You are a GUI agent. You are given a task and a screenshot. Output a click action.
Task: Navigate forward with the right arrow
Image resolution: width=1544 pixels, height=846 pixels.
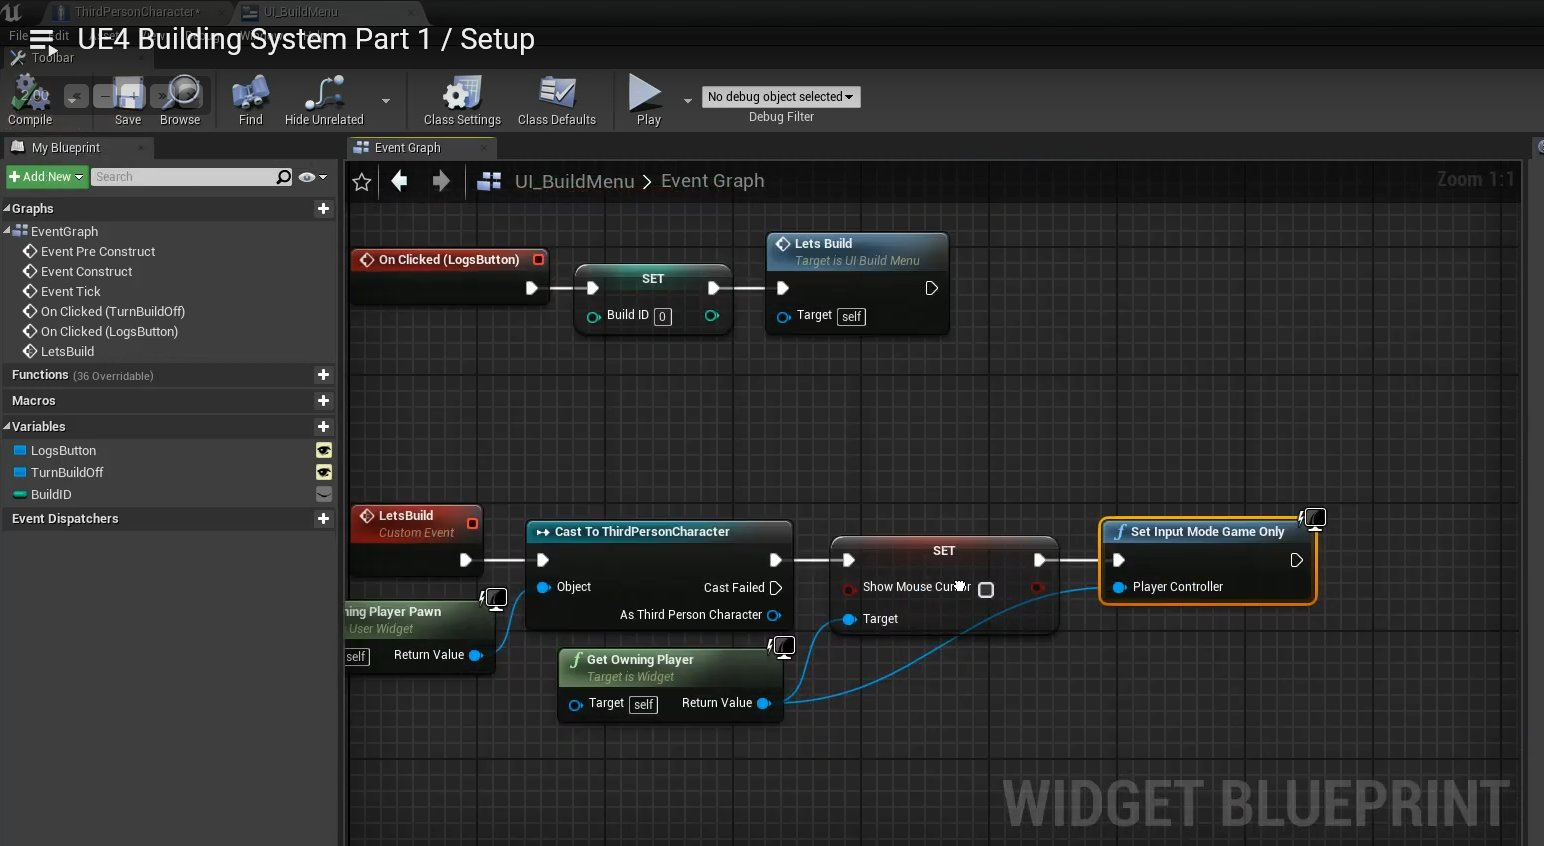click(441, 181)
